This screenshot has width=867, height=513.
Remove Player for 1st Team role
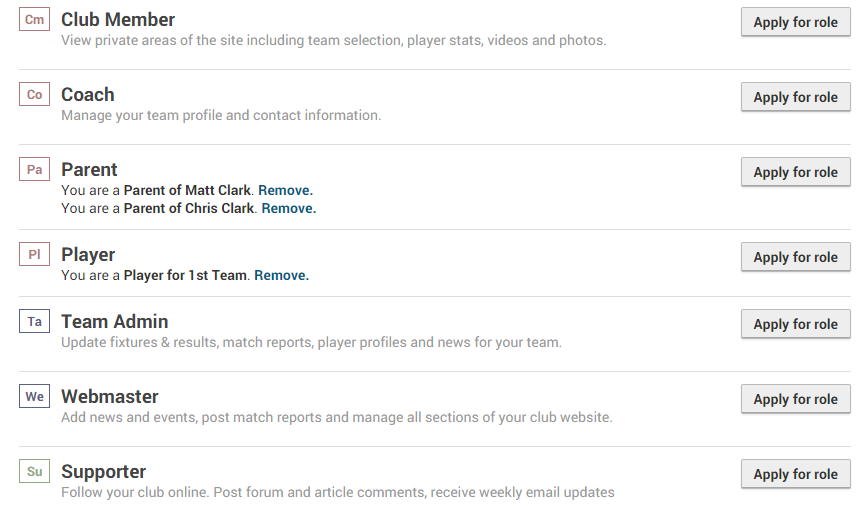(281, 275)
